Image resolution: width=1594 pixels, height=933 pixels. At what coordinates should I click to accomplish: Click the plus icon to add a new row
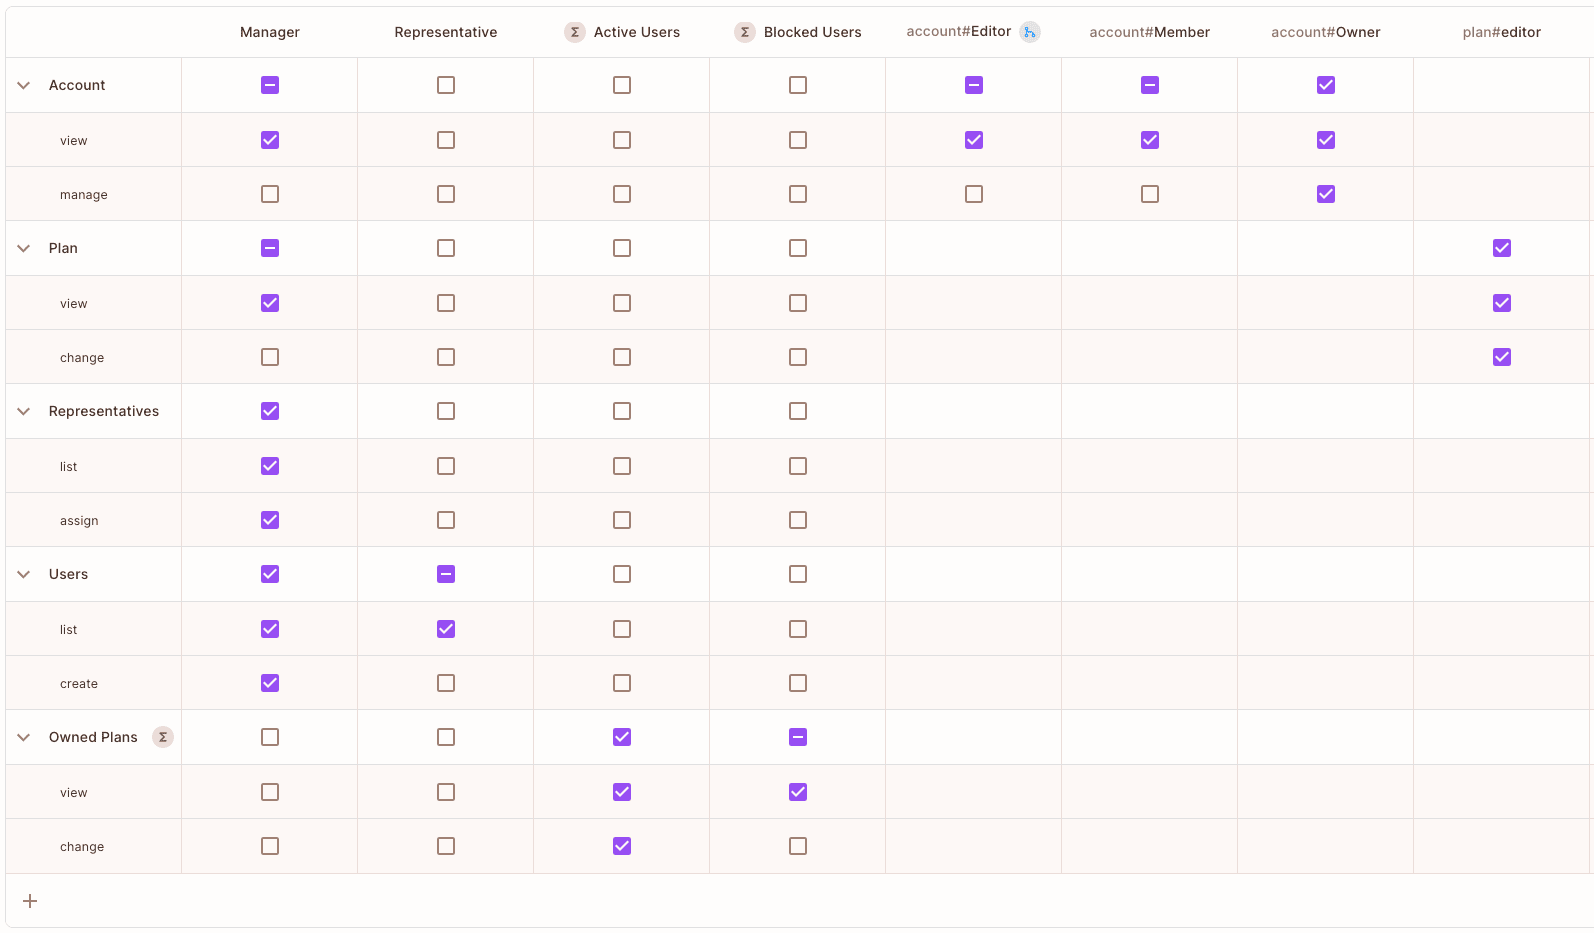30,901
